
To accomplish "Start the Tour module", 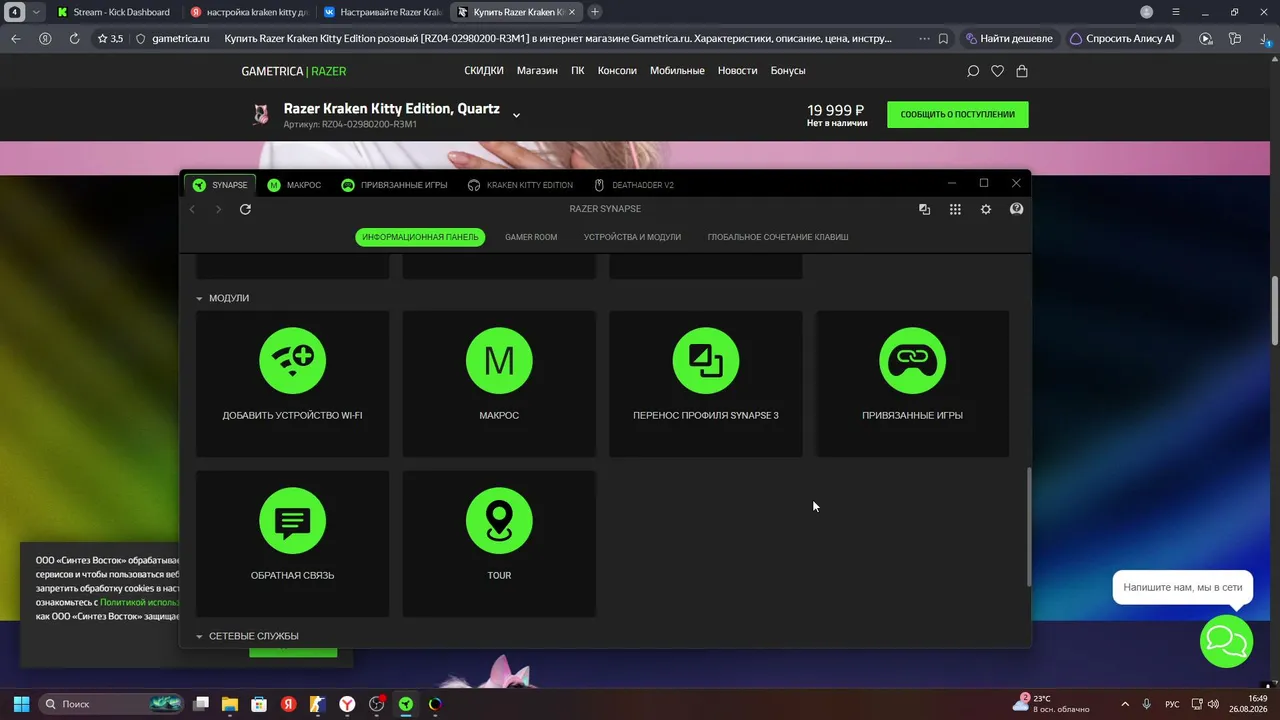I will 499,544.
